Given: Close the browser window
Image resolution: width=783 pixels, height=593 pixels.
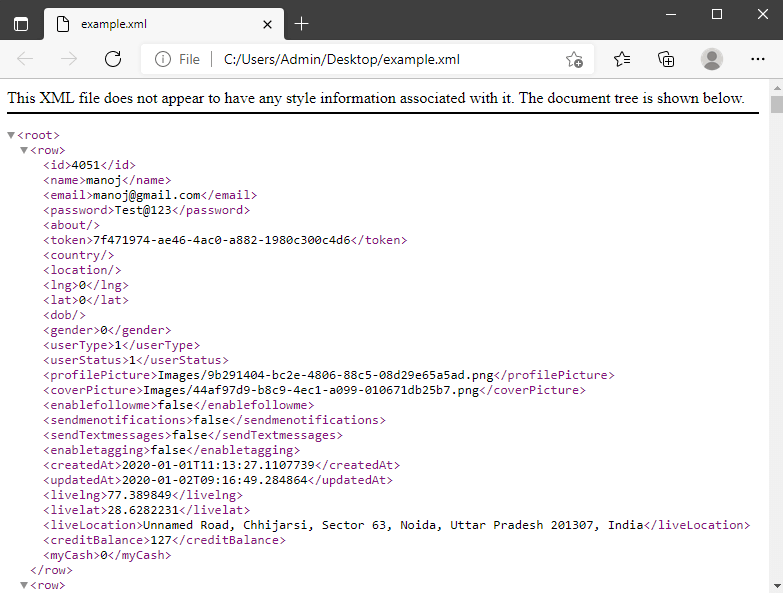Looking at the screenshot, I should pos(763,14).
